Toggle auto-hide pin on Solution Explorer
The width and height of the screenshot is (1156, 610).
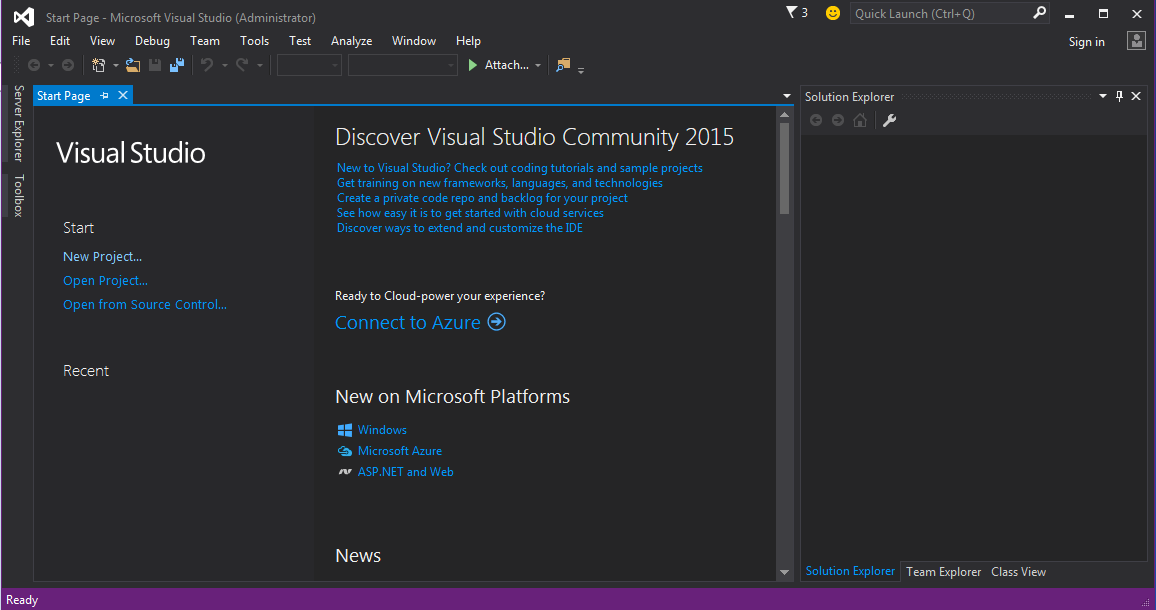[1120, 97]
